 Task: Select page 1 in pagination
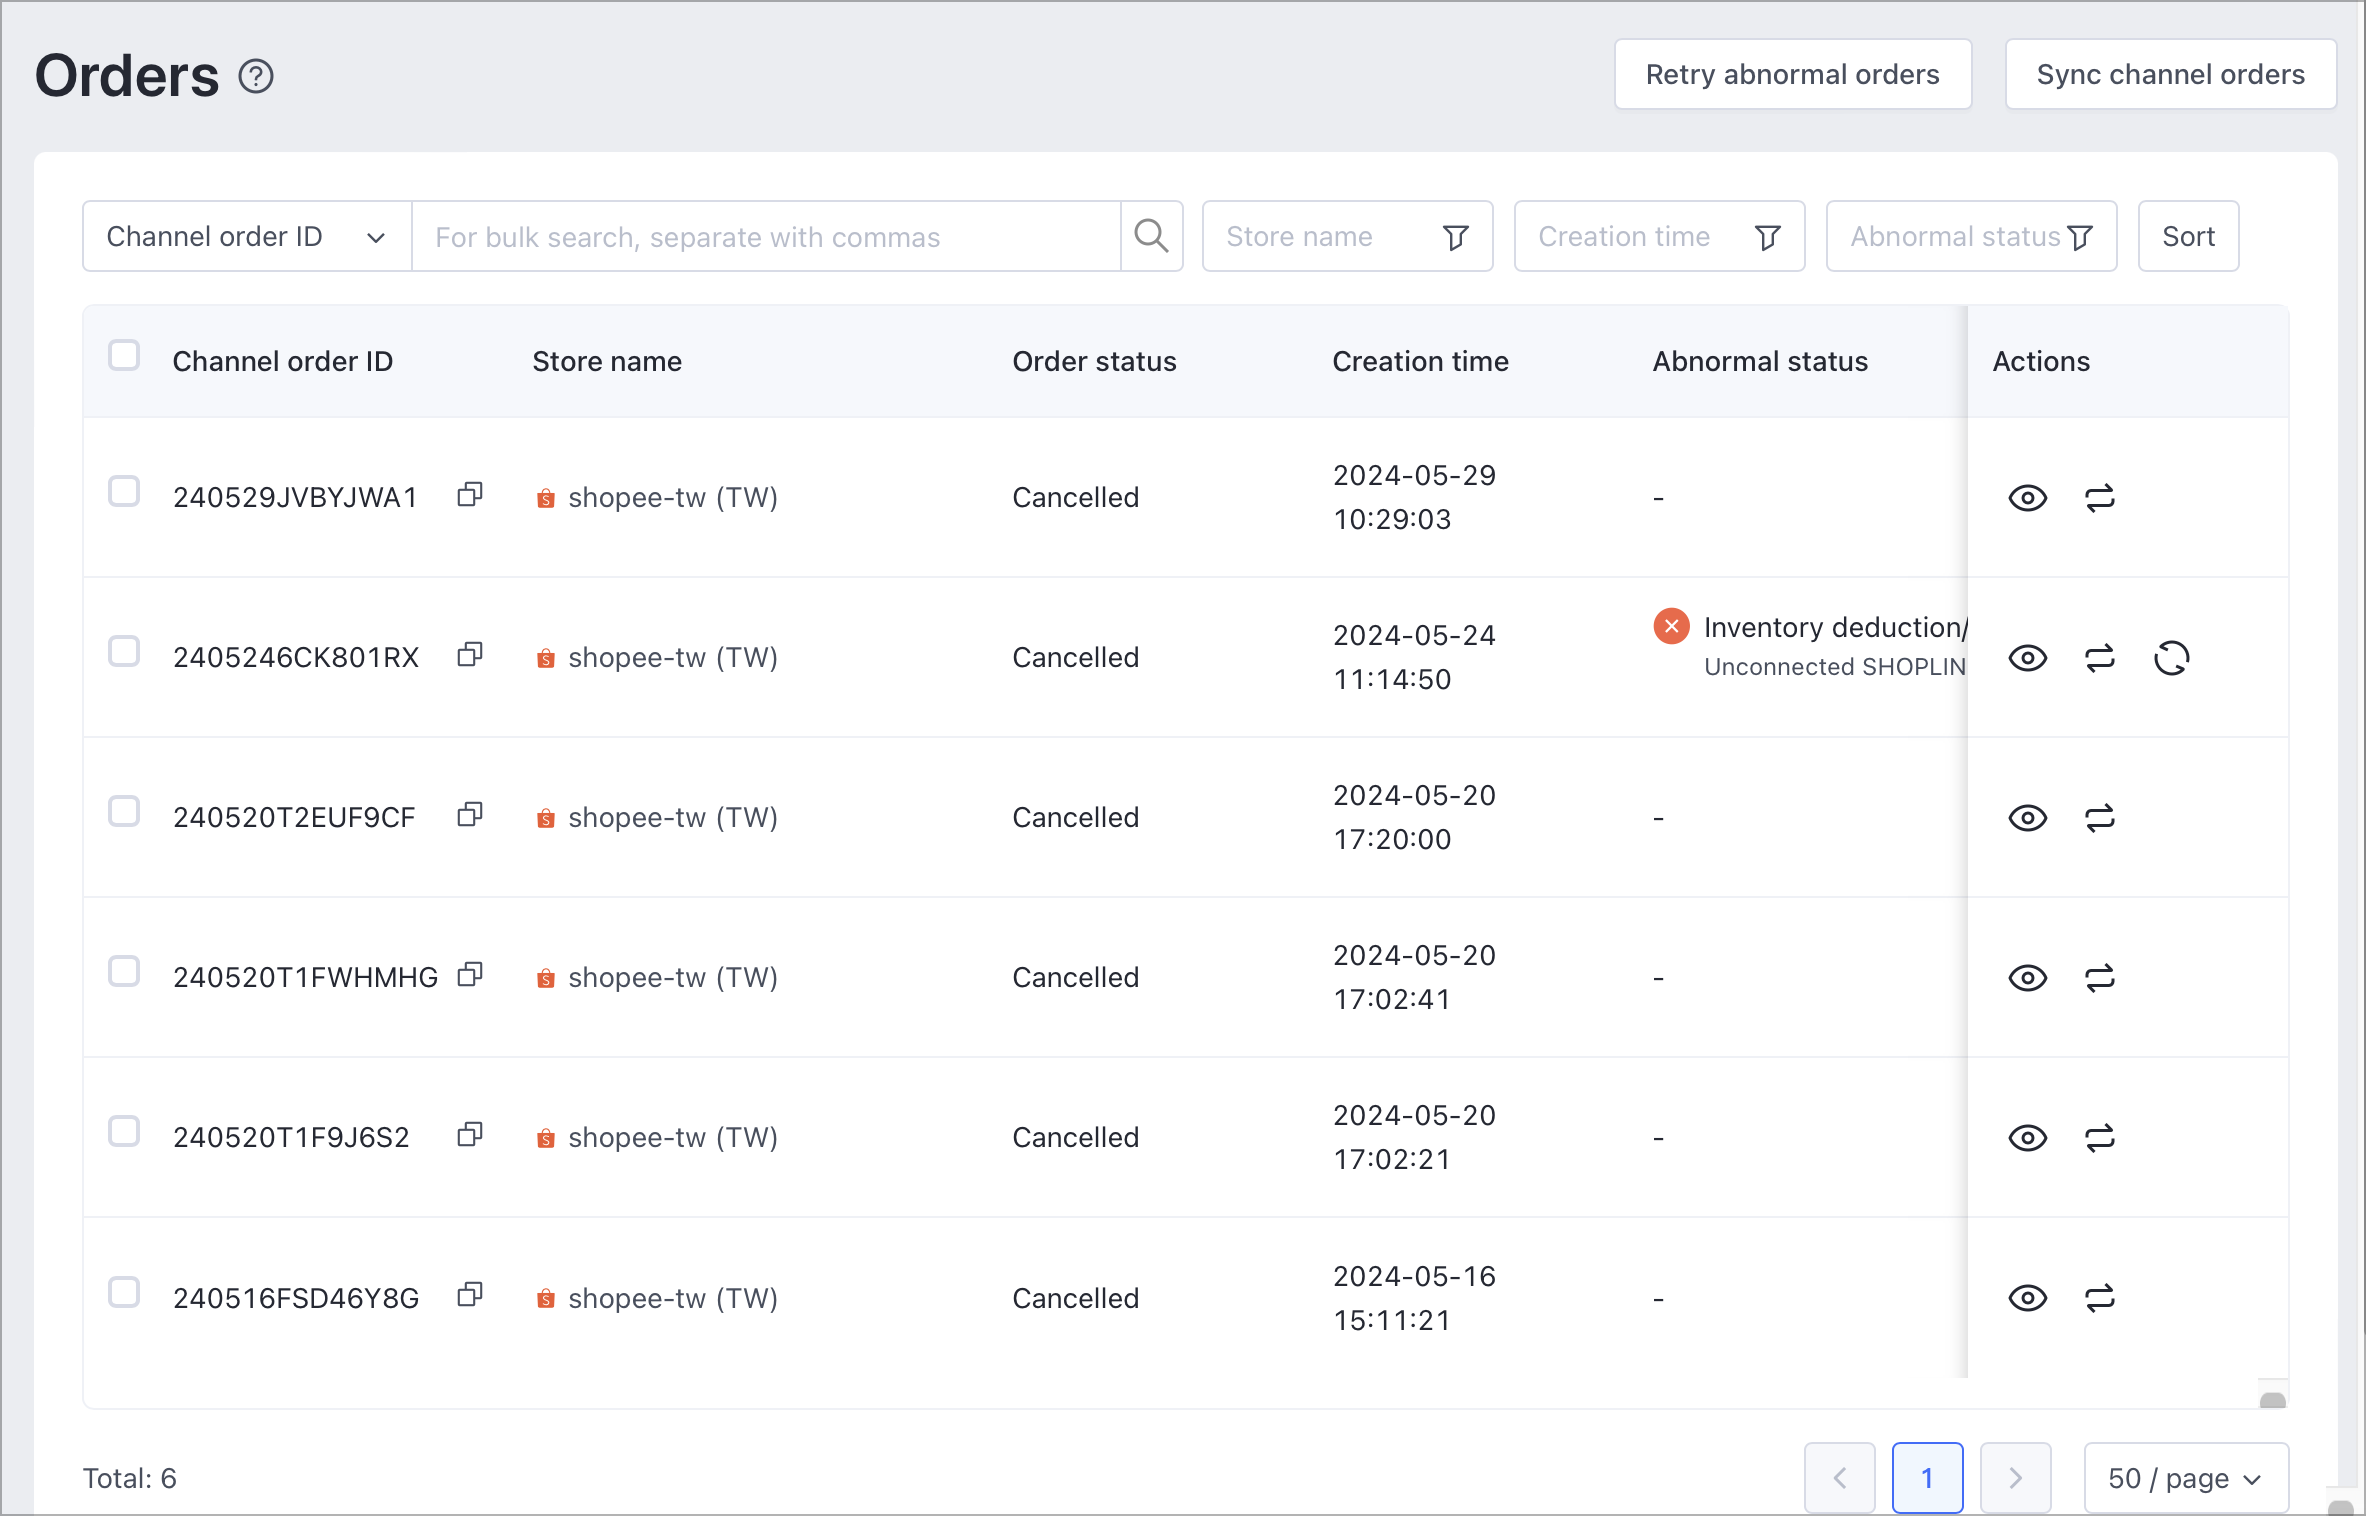(x=1927, y=1478)
